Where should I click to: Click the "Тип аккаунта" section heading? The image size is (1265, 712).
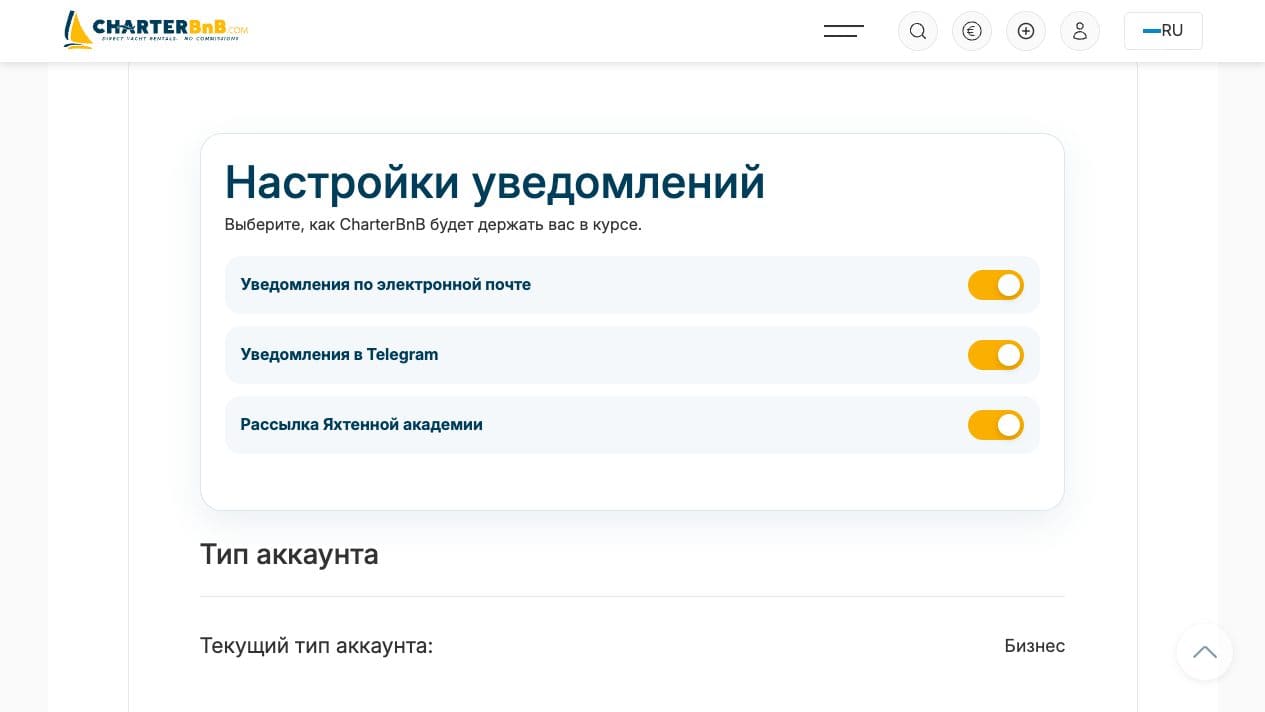click(289, 554)
